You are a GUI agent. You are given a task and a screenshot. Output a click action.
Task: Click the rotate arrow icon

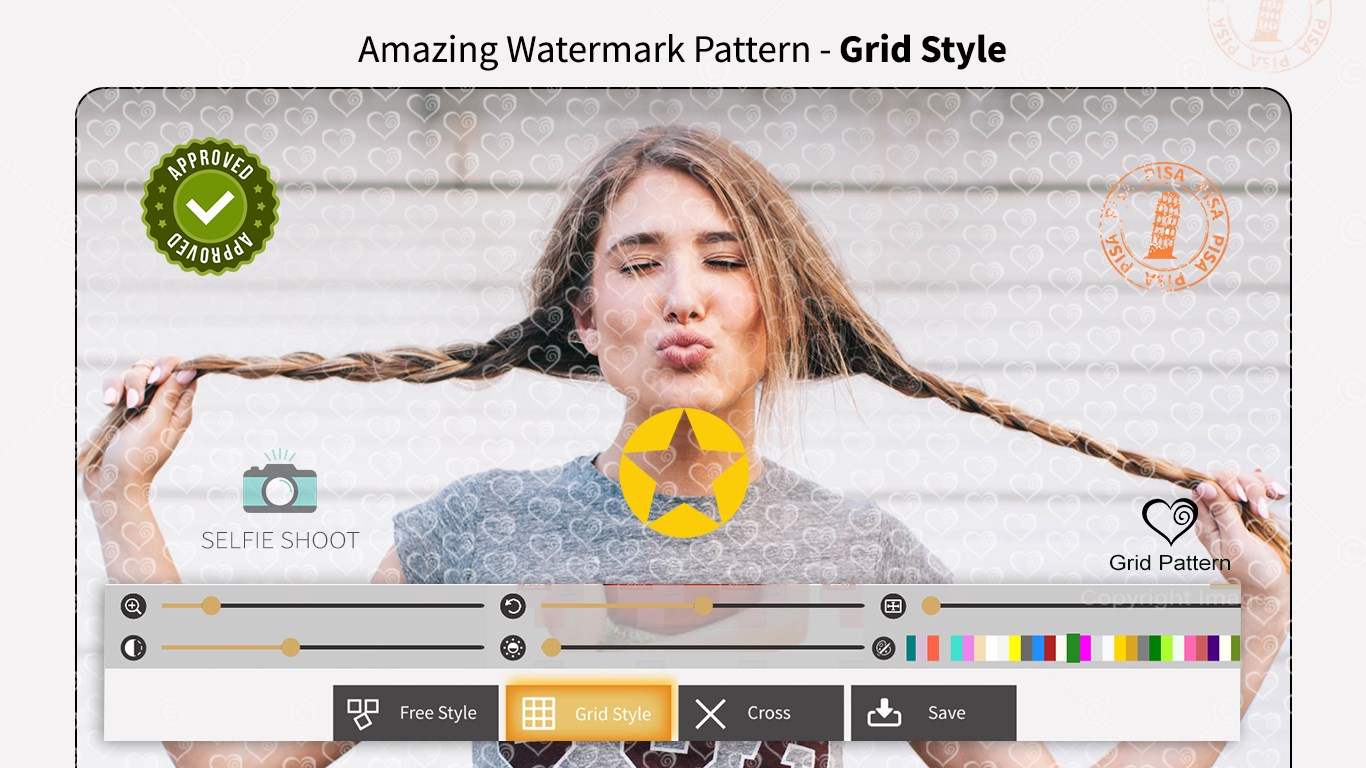click(513, 606)
